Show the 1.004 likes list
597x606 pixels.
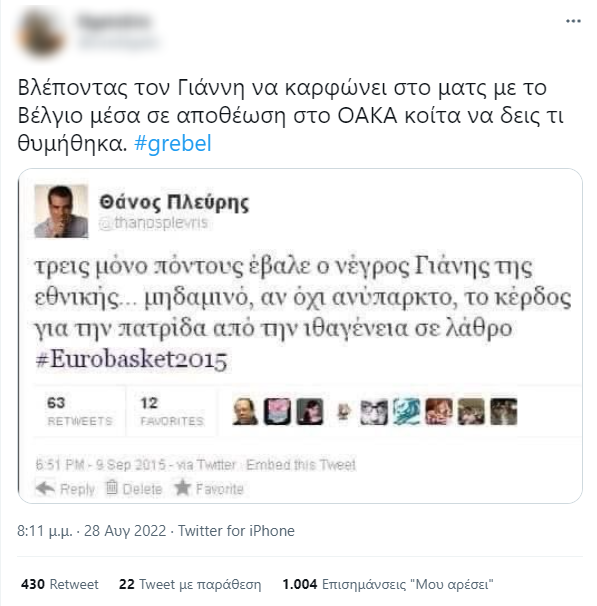click(x=388, y=584)
